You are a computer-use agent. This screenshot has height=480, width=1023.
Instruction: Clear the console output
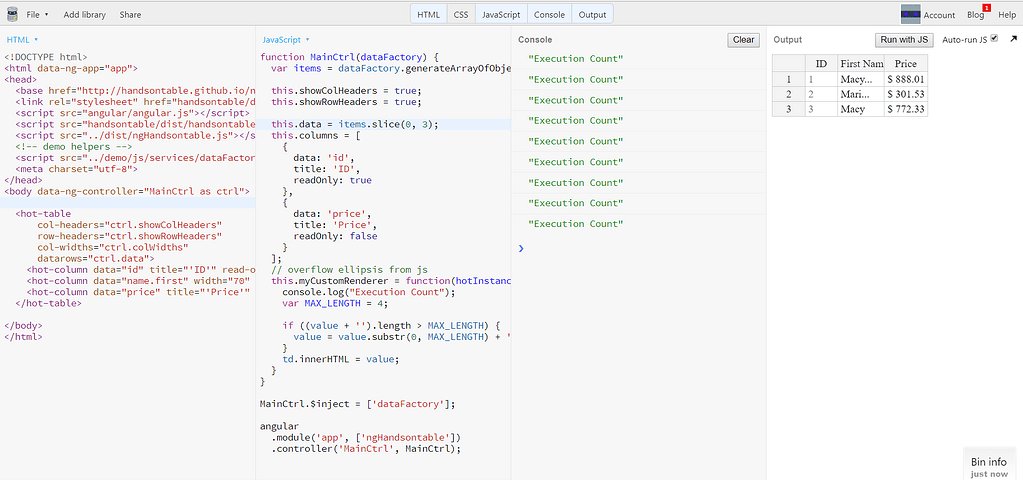tap(743, 40)
